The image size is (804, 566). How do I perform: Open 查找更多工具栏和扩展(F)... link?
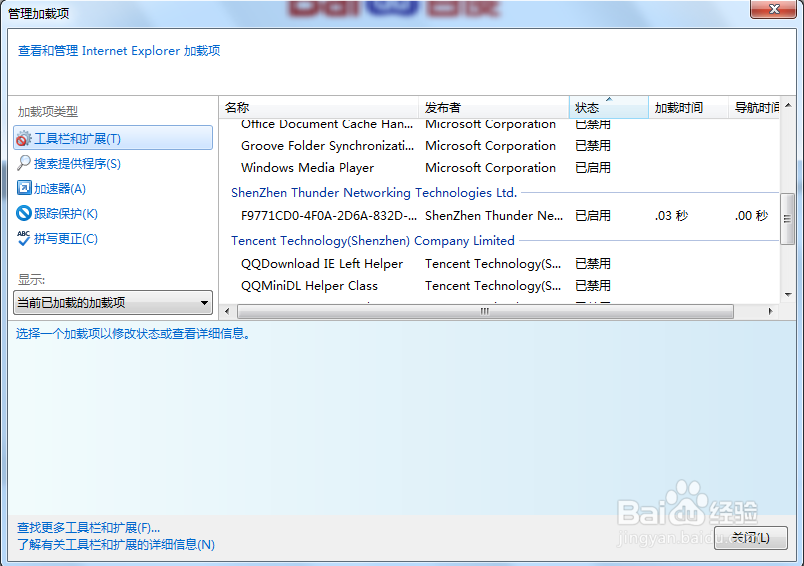(88, 528)
